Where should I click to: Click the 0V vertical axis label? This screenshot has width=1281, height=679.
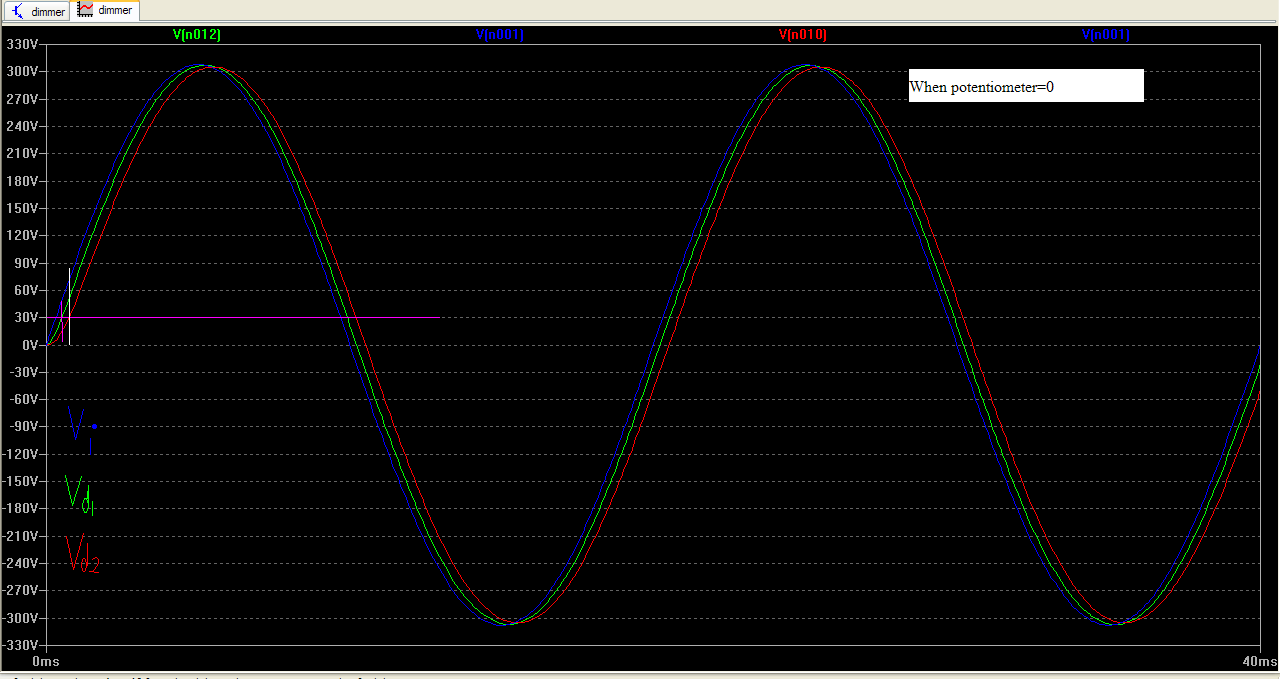[29, 345]
